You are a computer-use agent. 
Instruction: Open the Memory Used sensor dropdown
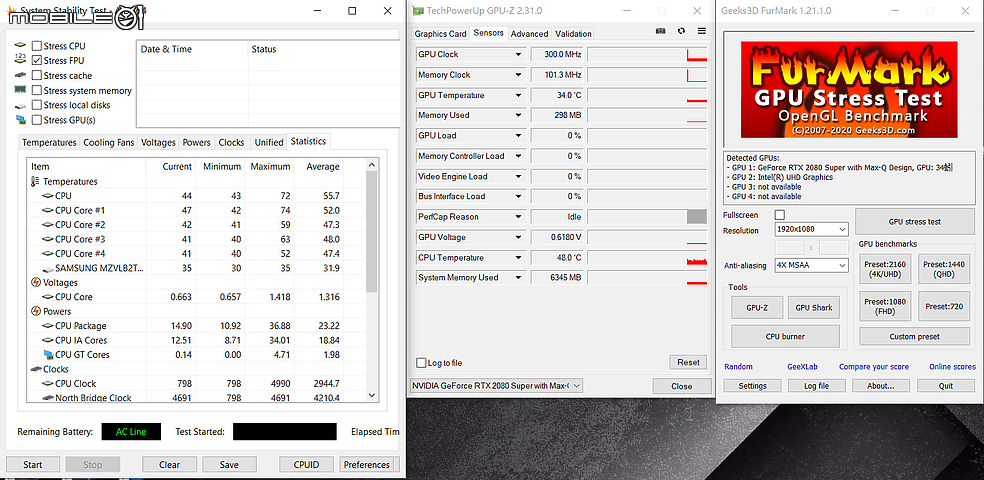click(518, 115)
